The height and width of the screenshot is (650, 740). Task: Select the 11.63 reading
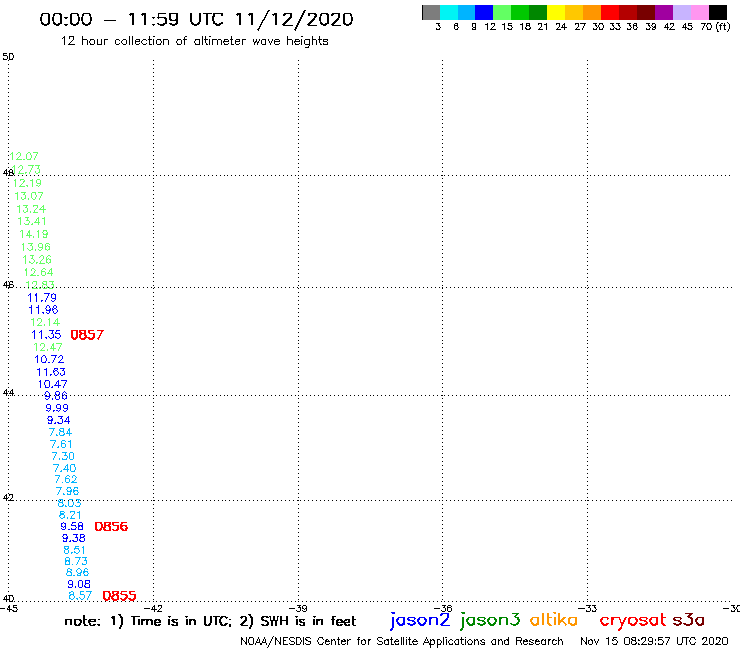(51, 372)
